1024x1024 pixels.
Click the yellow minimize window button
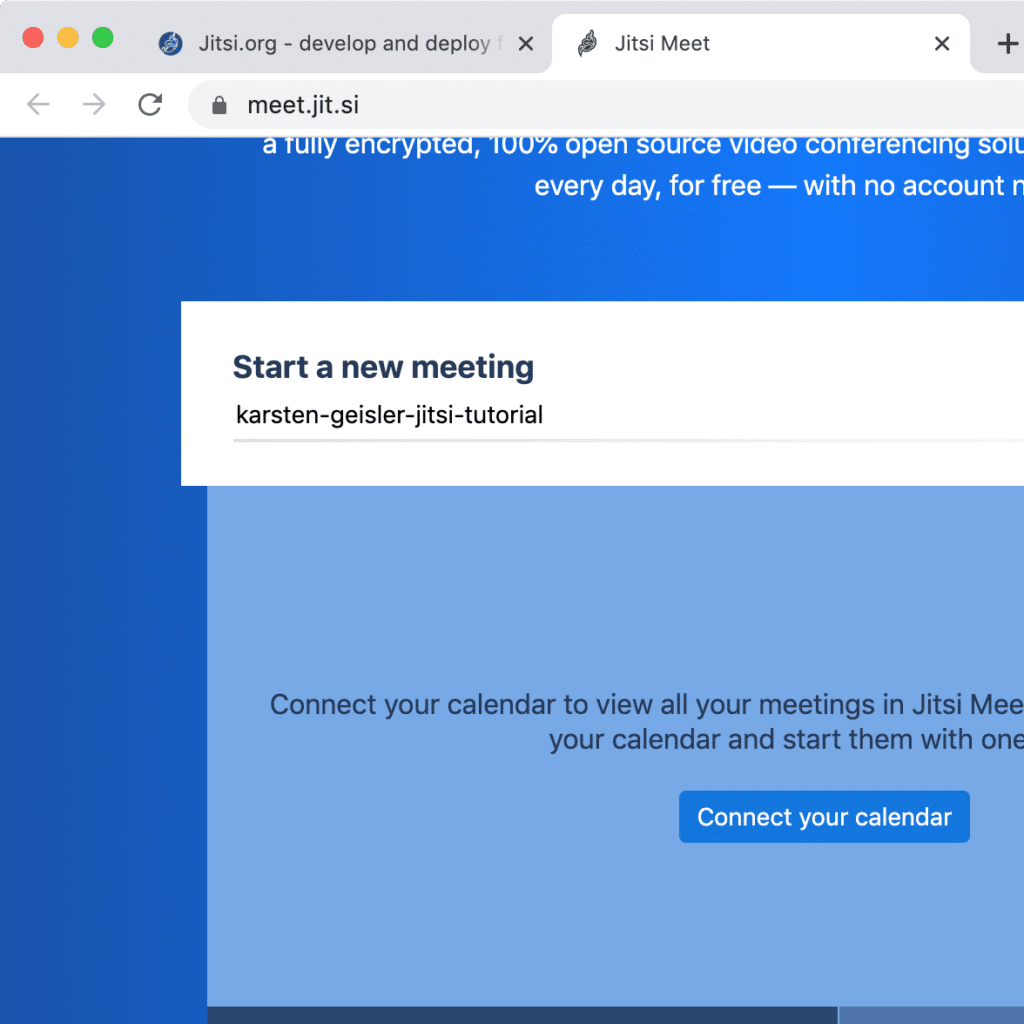tap(68, 38)
